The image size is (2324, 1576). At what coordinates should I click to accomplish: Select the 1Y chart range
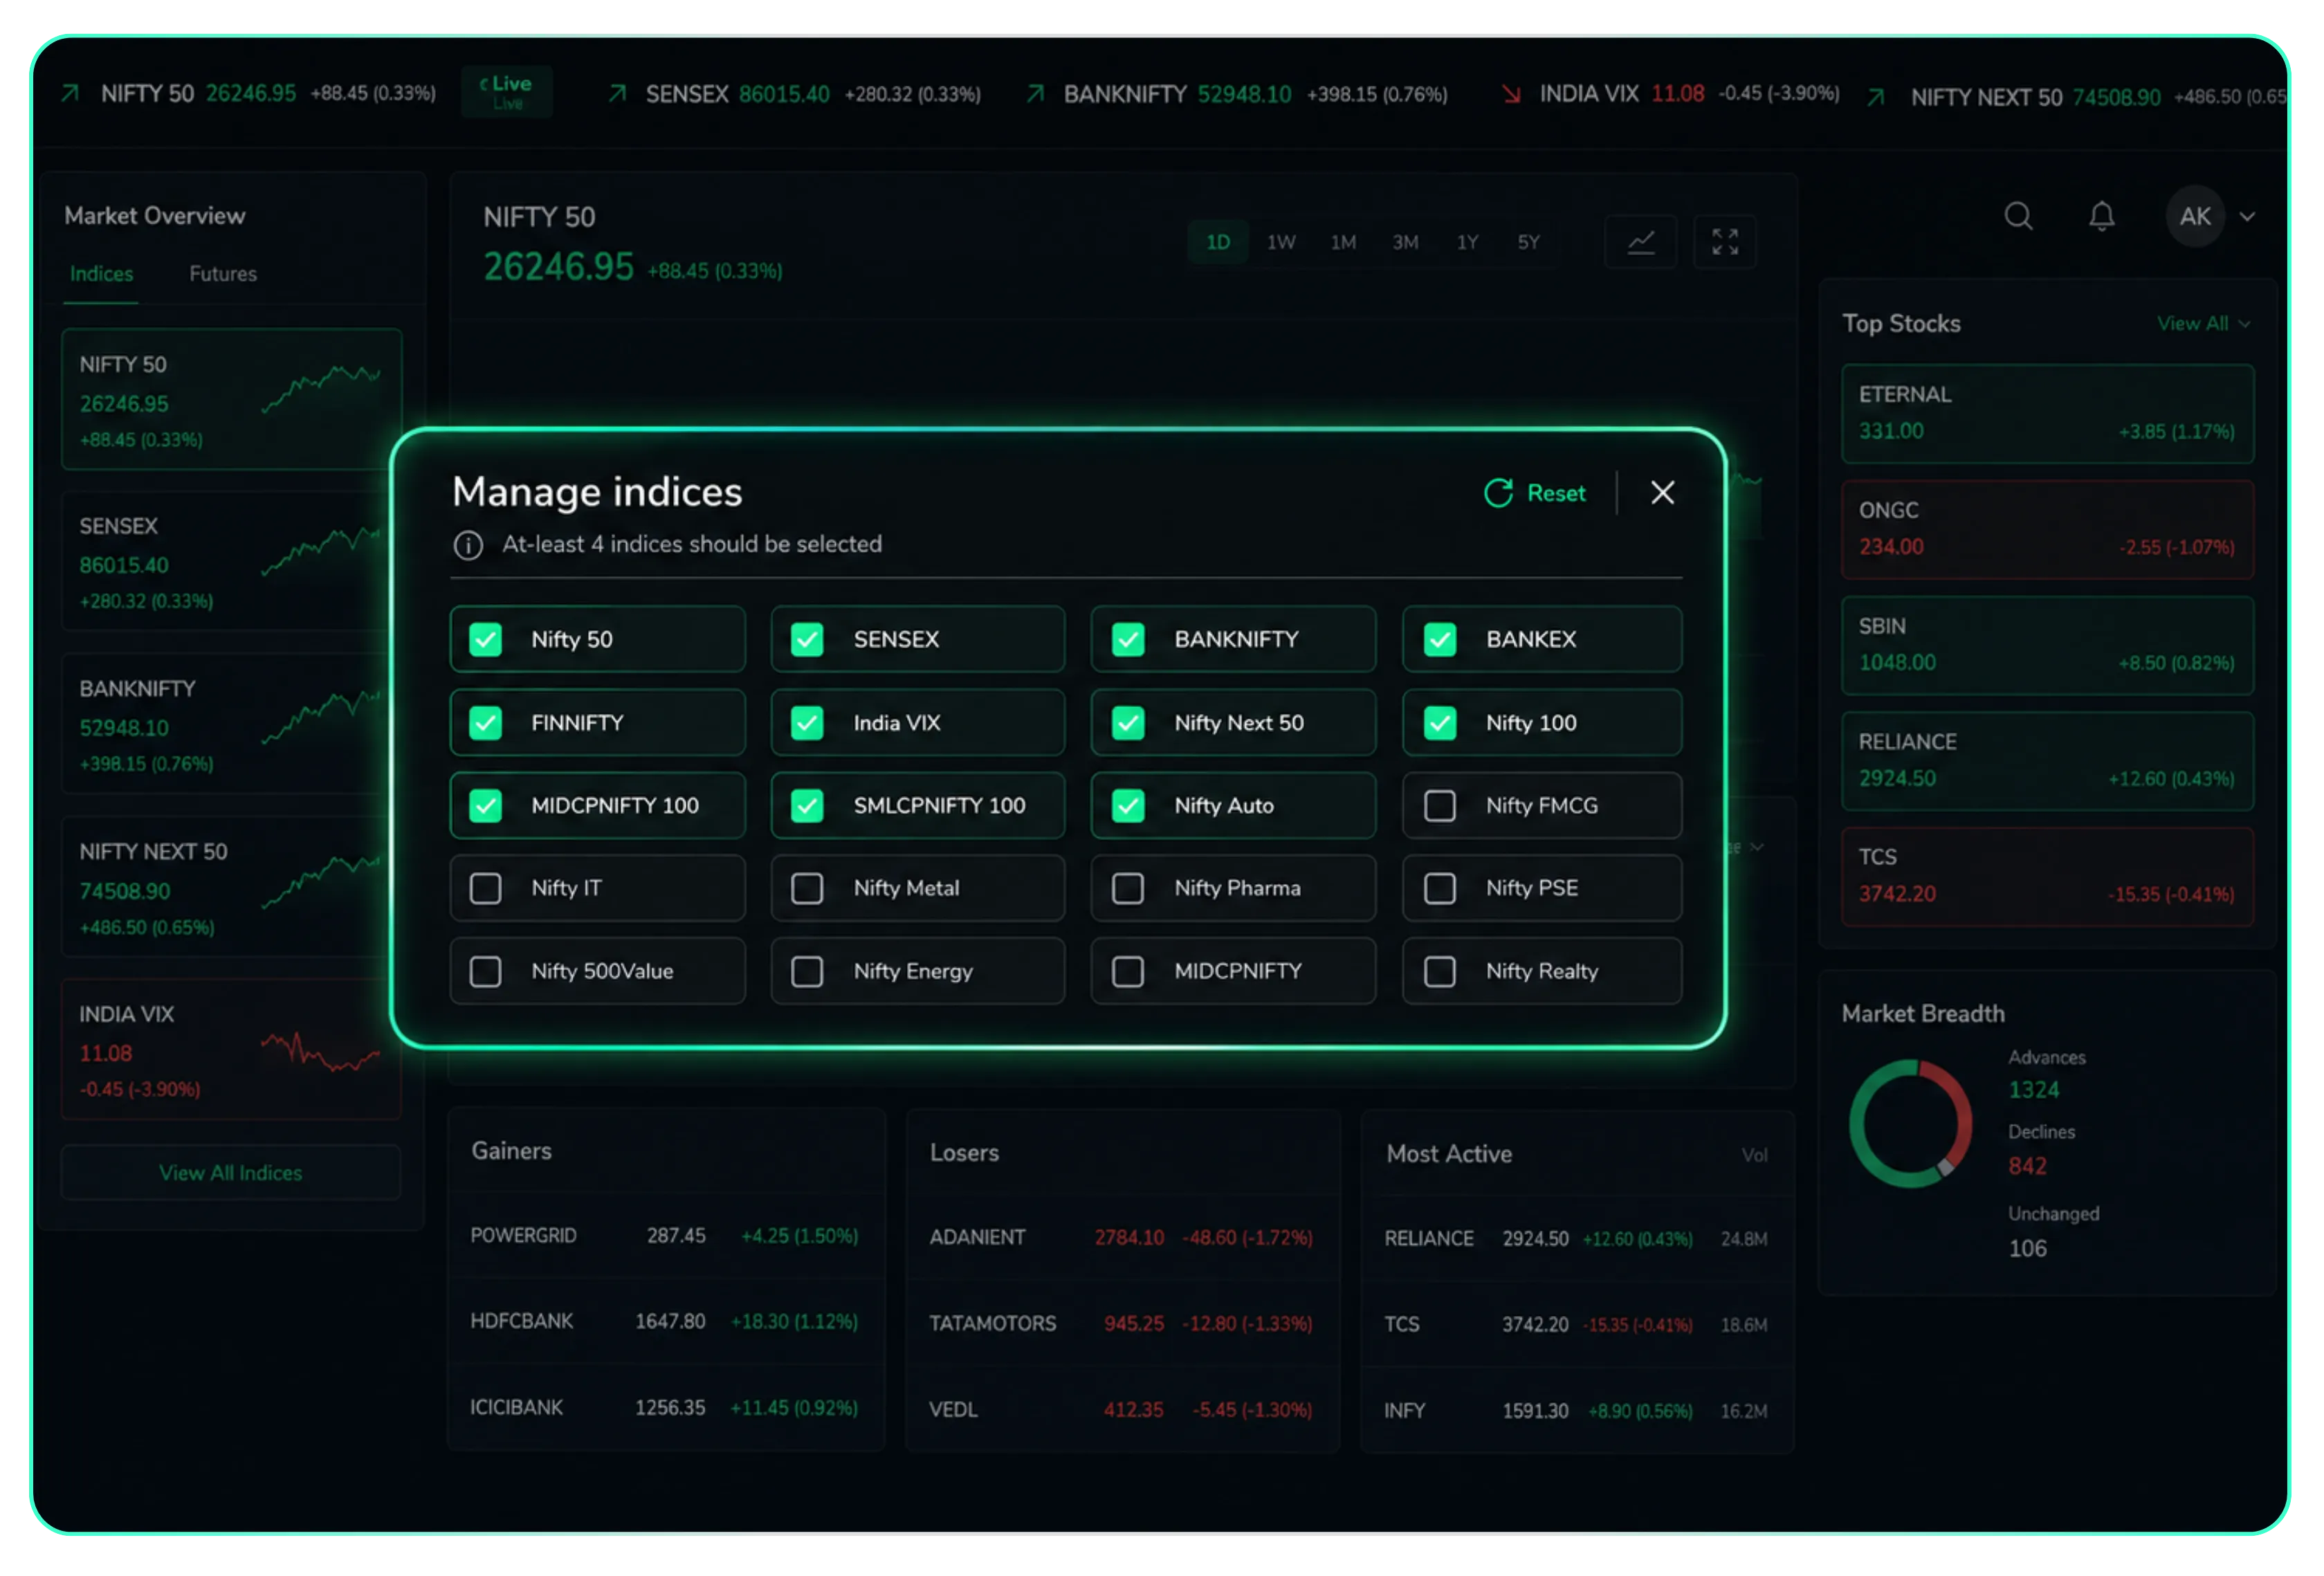[x=1466, y=242]
